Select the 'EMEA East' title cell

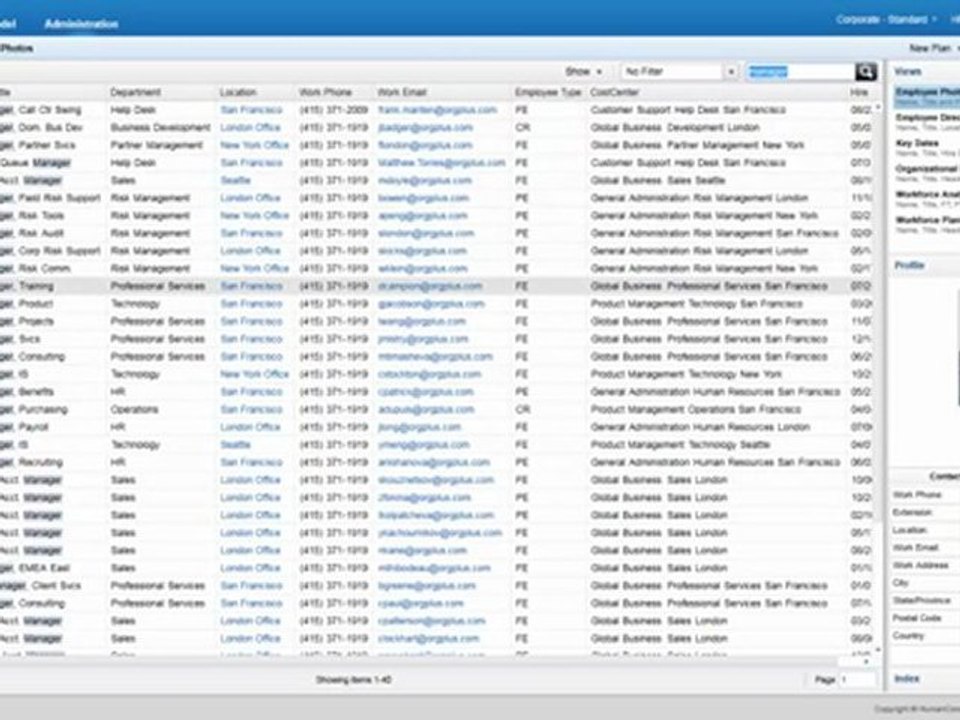click(35, 568)
